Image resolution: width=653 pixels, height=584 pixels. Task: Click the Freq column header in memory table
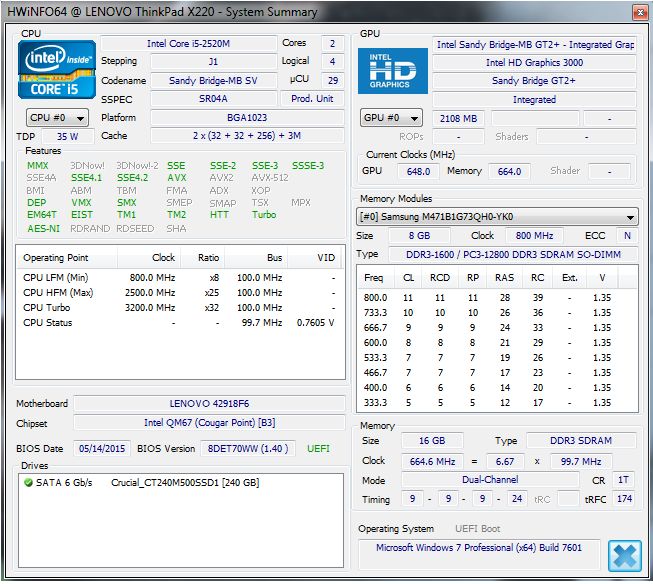[x=374, y=278]
